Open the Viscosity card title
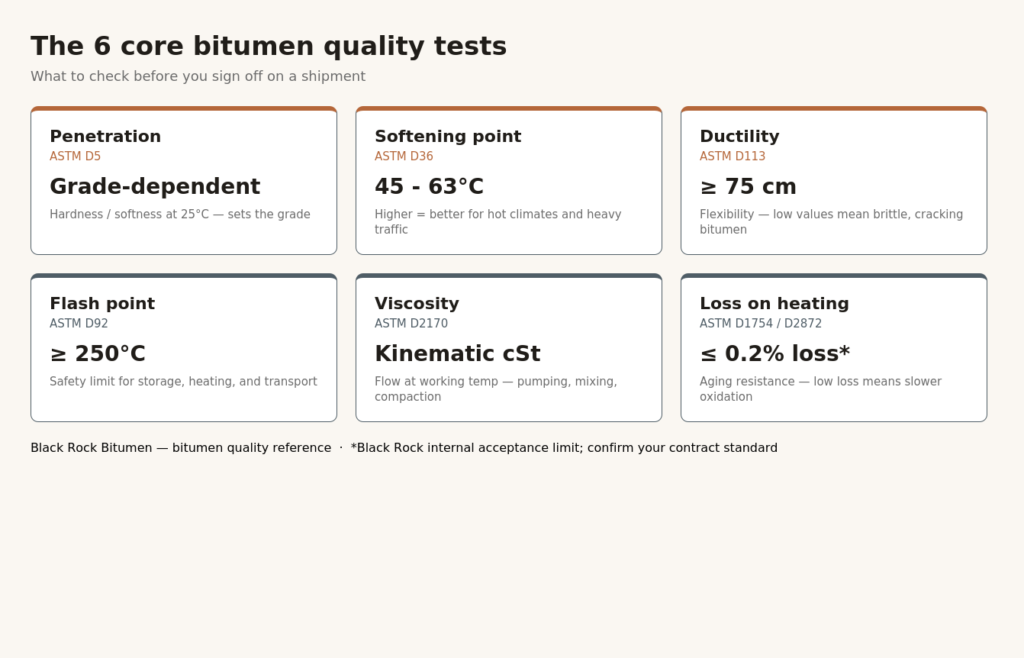1024x658 pixels. click(417, 304)
